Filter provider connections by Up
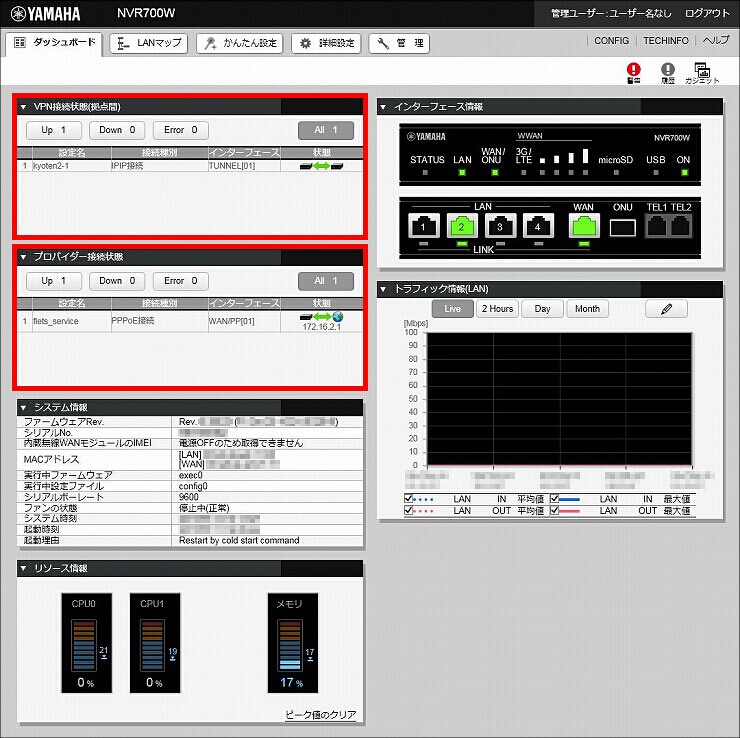The image size is (740, 738). point(54,281)
